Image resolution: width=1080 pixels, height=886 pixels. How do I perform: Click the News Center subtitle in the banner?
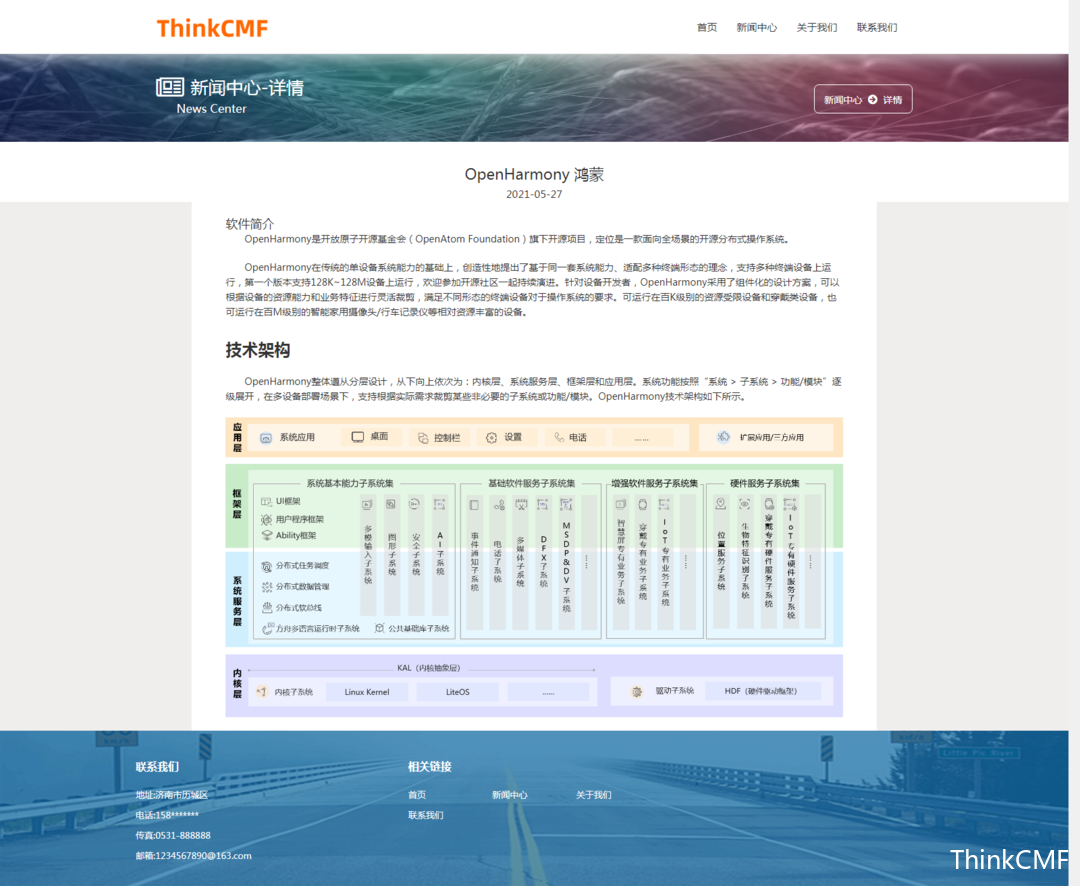click(x=211, y=109)
